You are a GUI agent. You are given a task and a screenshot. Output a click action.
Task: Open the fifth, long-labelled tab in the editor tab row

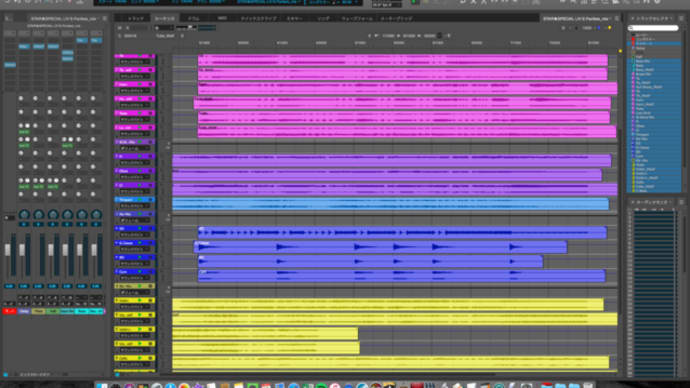pos(259,18)
